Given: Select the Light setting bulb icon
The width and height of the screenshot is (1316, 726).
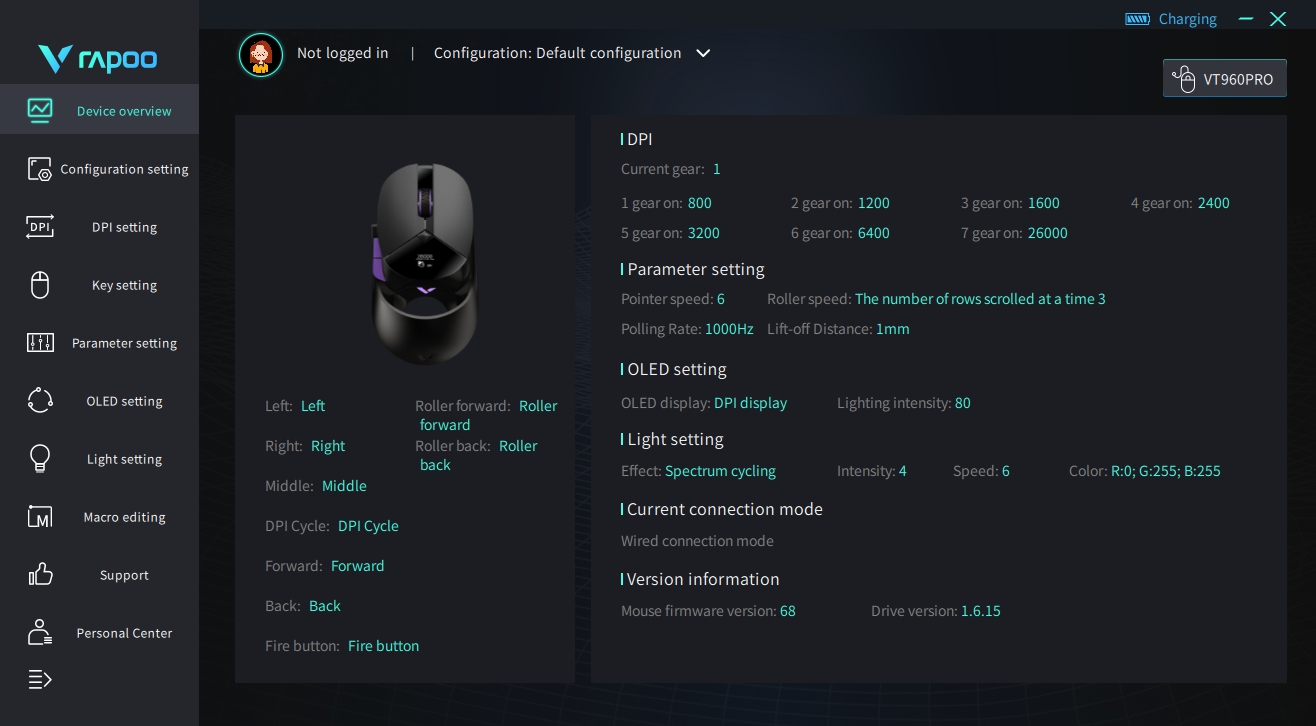Looking at the screenshot, I should point(40,459).
